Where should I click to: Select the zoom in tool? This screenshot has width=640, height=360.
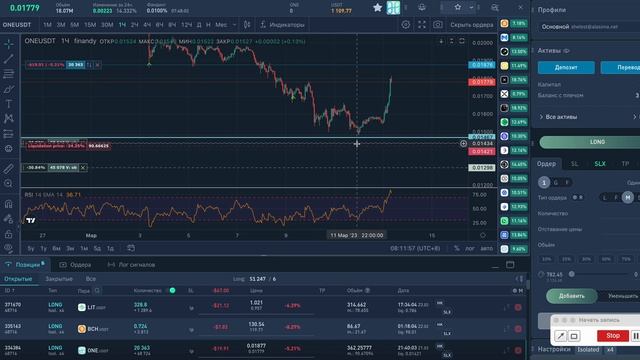(9, 183)
